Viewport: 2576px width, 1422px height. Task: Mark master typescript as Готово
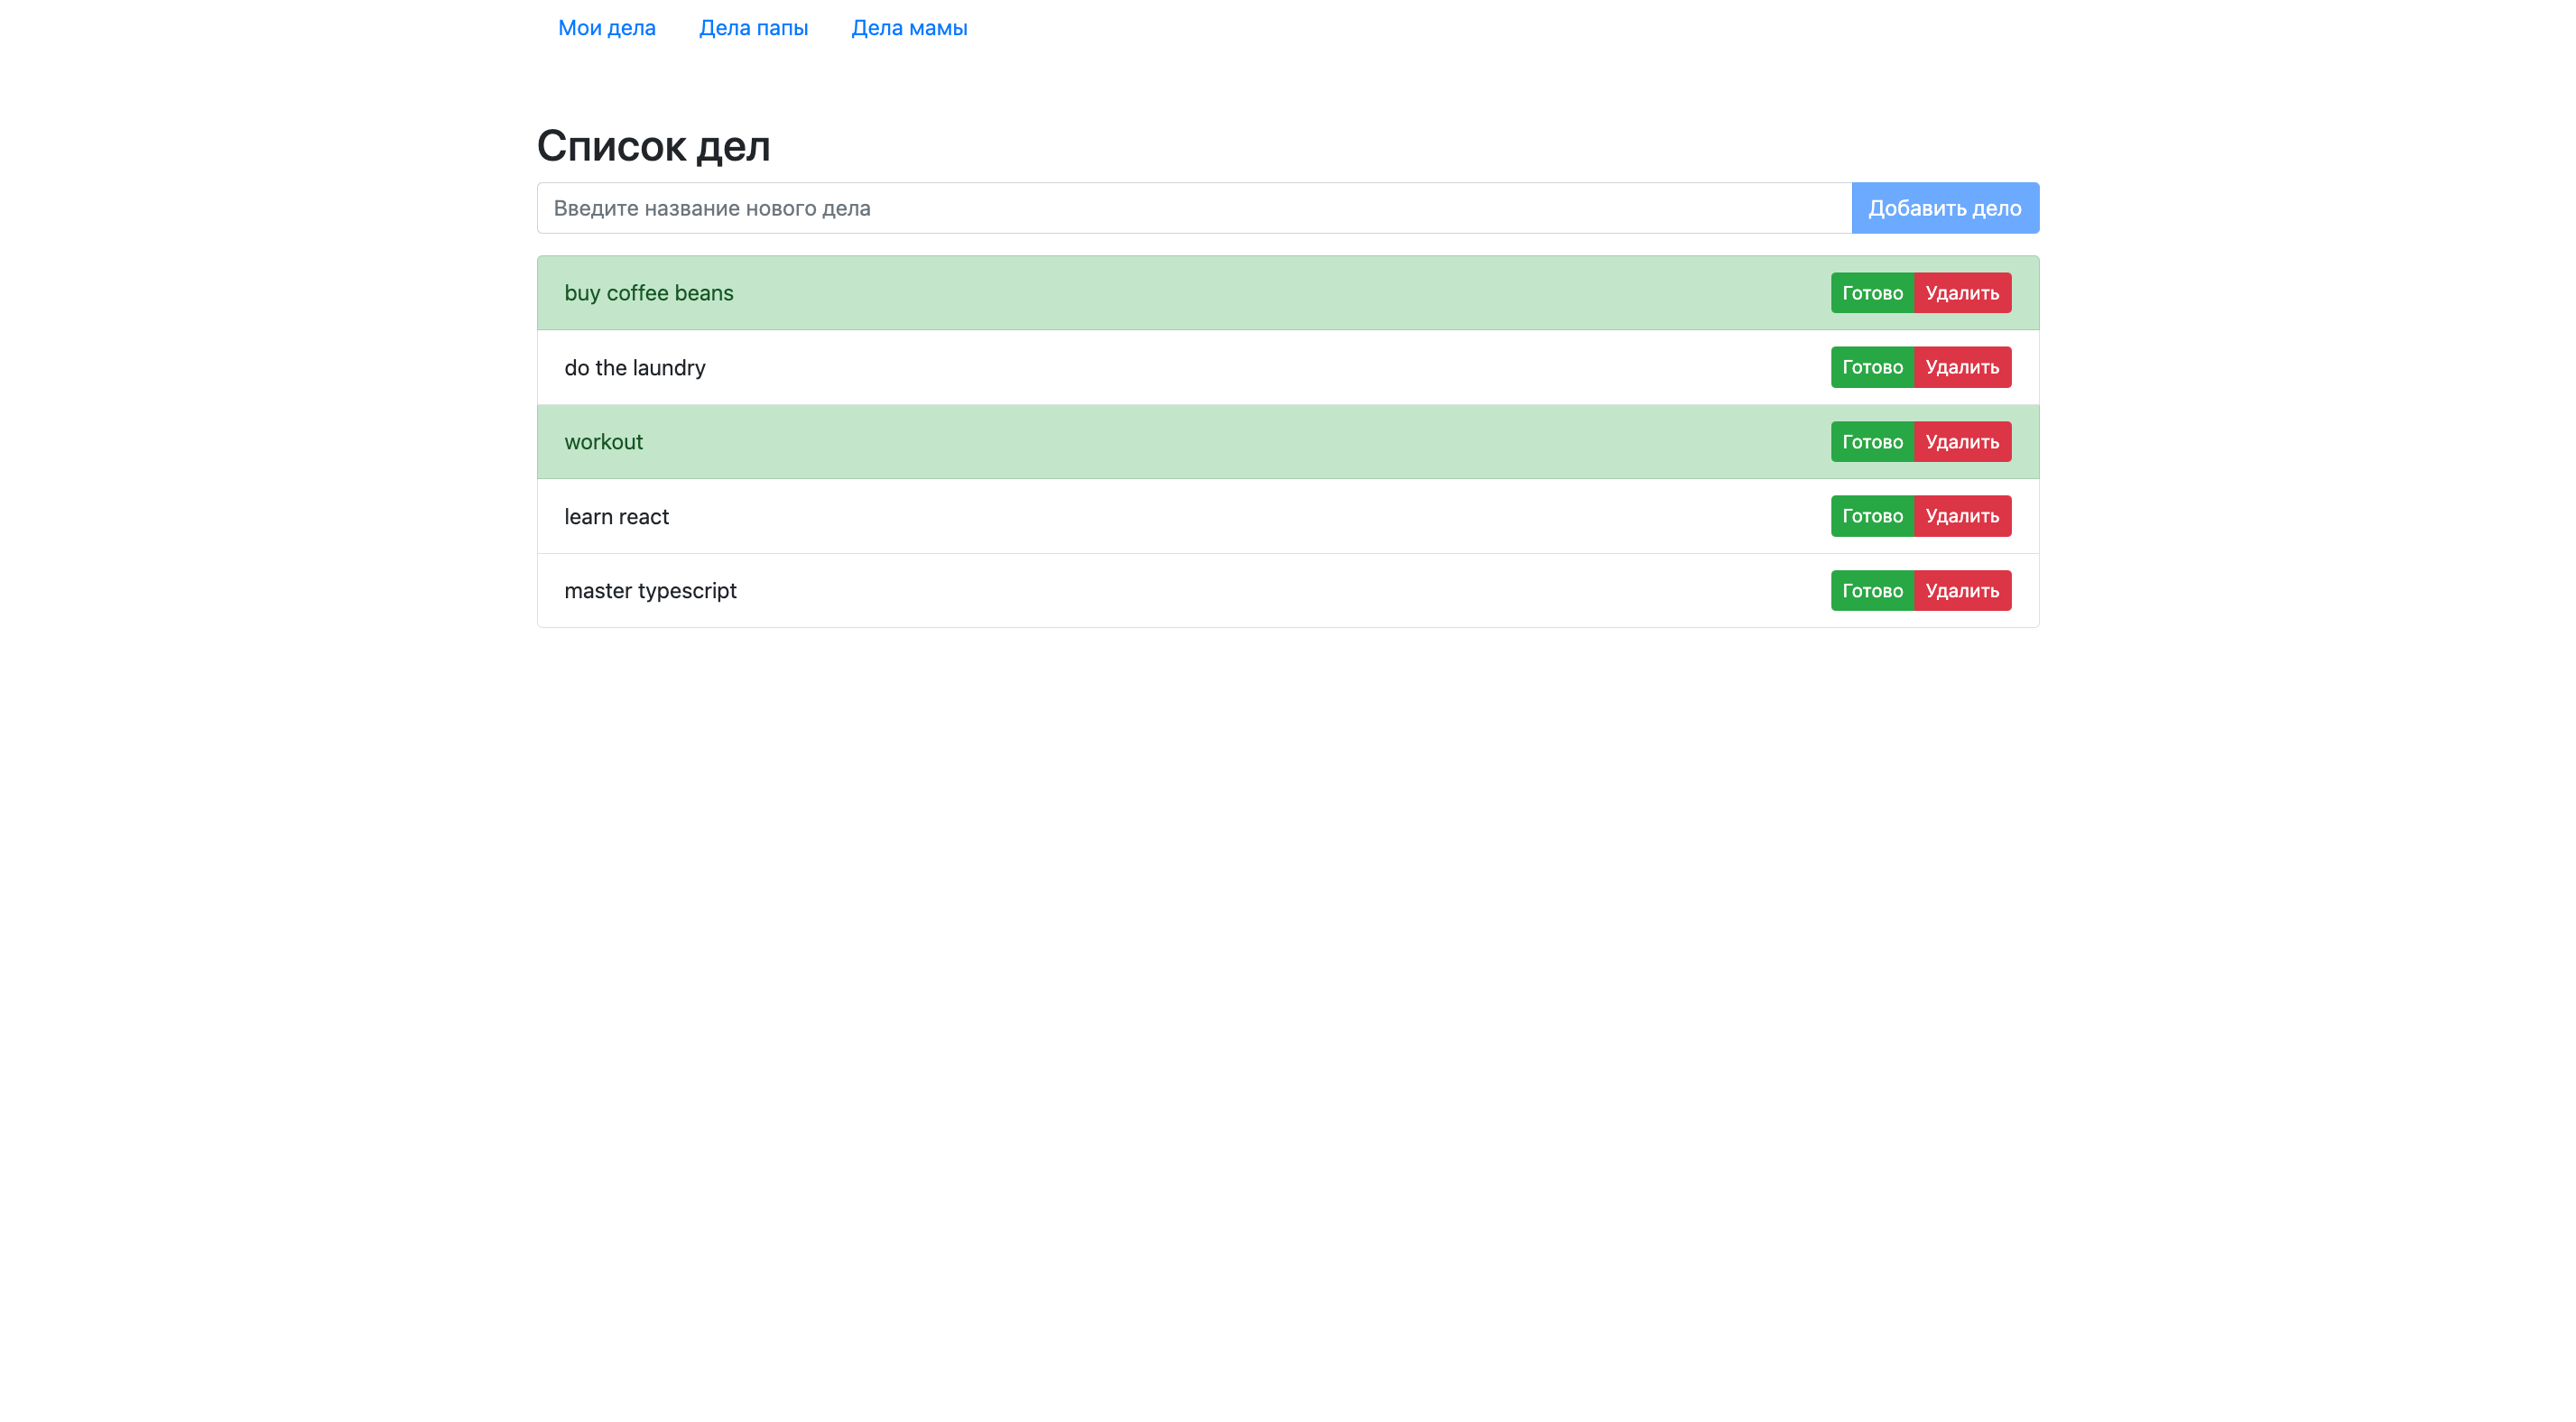1872,591
